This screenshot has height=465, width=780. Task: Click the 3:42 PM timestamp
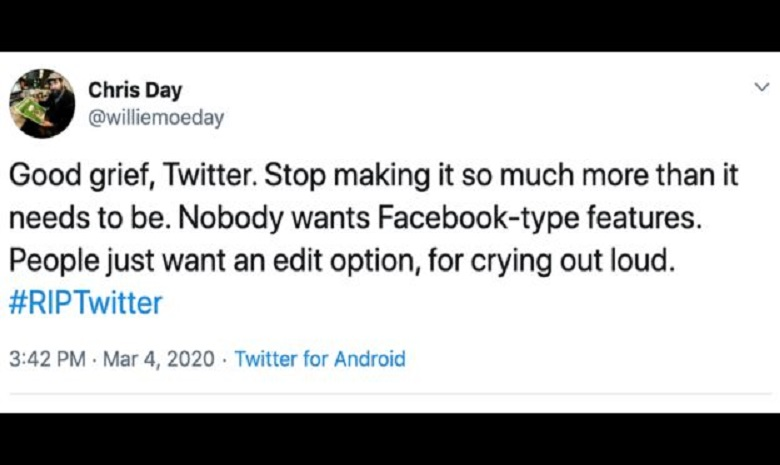(x=46, y=359)
